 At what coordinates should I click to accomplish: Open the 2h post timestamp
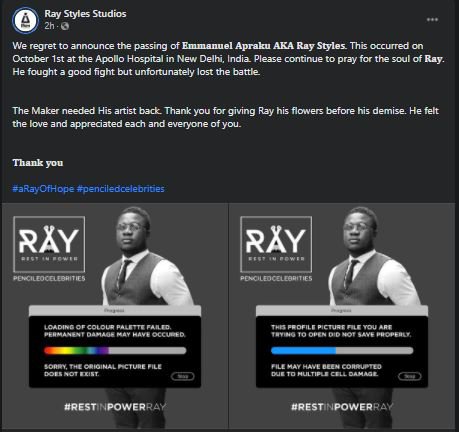coord(49,26)
